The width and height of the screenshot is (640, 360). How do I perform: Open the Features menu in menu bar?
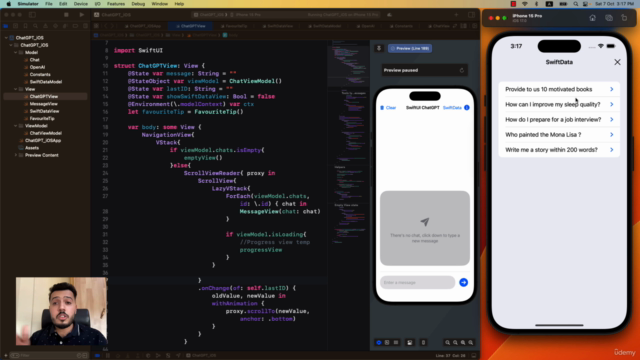click(116, 4)
